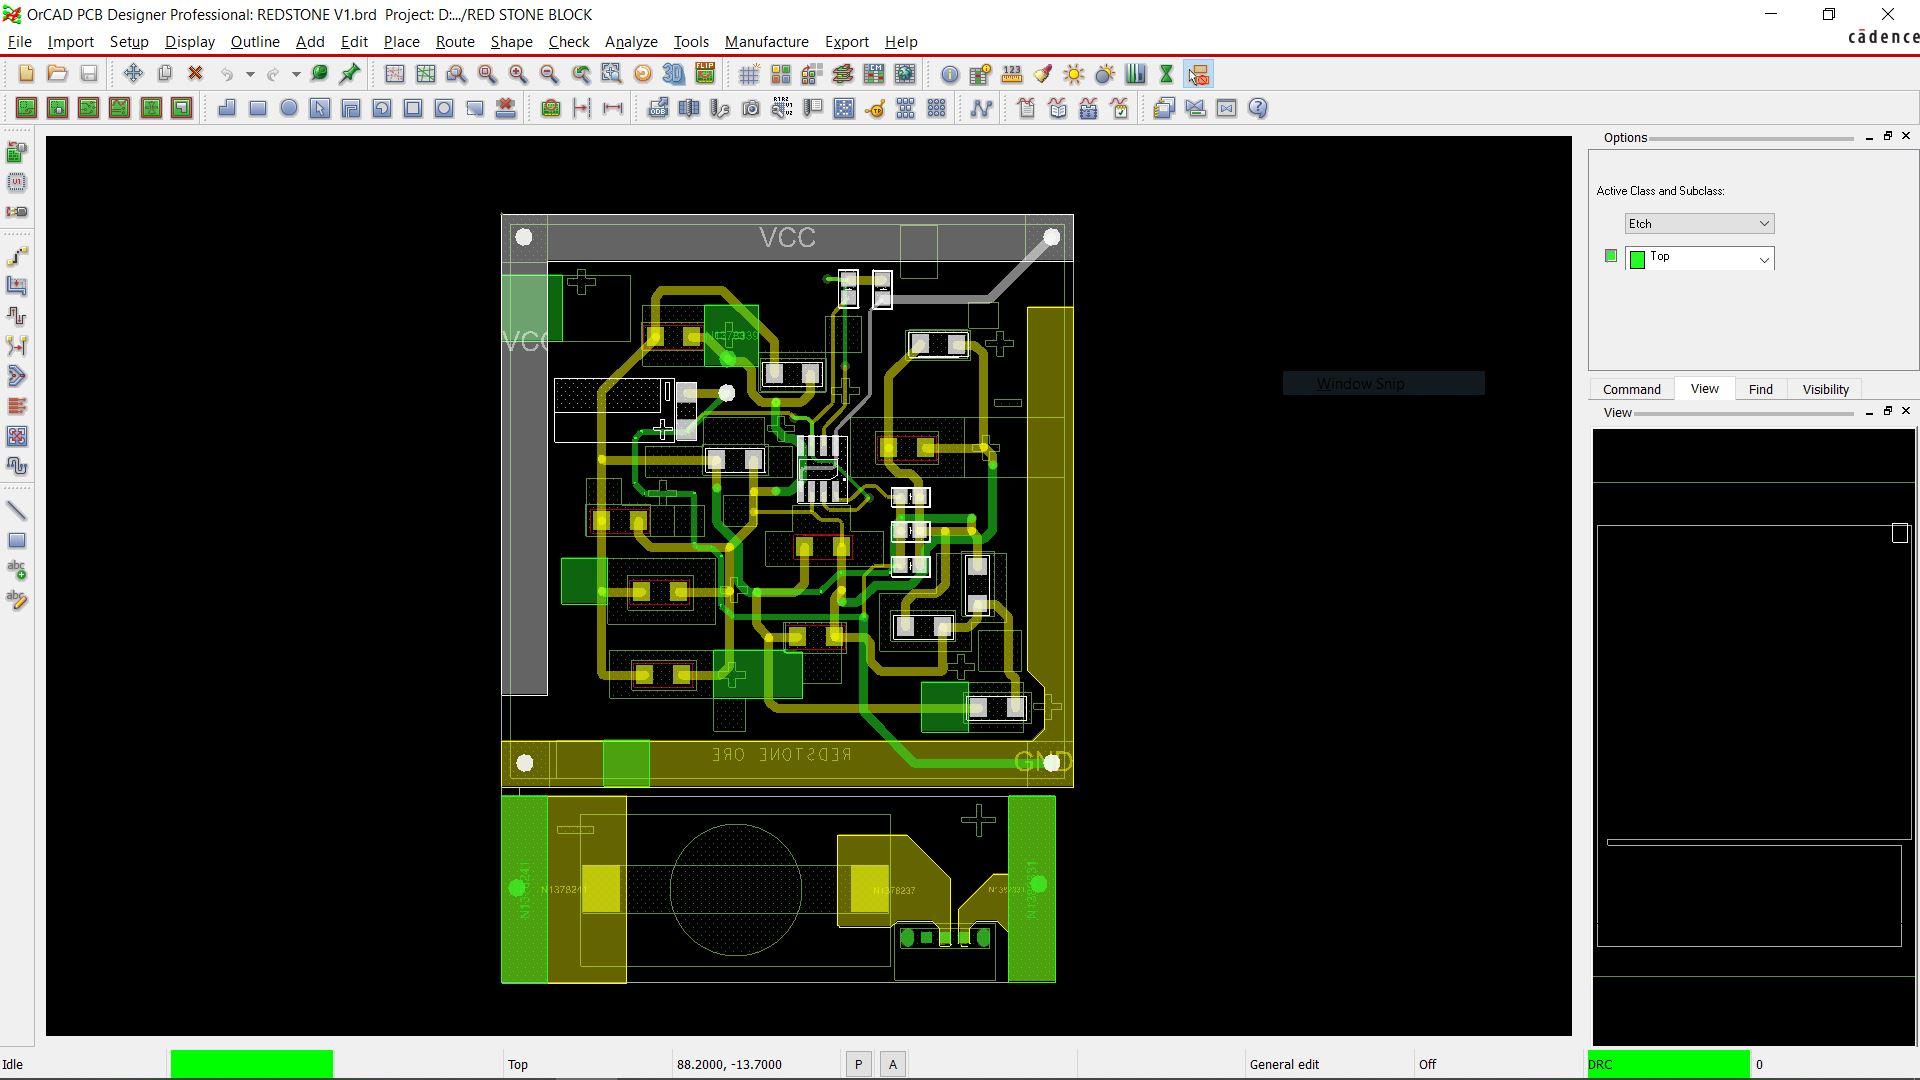Toggle the grid display icon
The width and height of the screenshot is (1920, 1080).
click(x=749, y=74)
